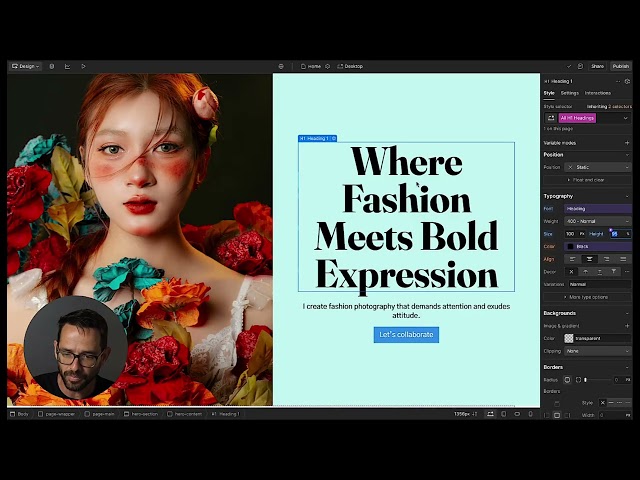This screenshot has height=480, width=640.
Task: Add background image with plus icon
Action: (627, 325)
